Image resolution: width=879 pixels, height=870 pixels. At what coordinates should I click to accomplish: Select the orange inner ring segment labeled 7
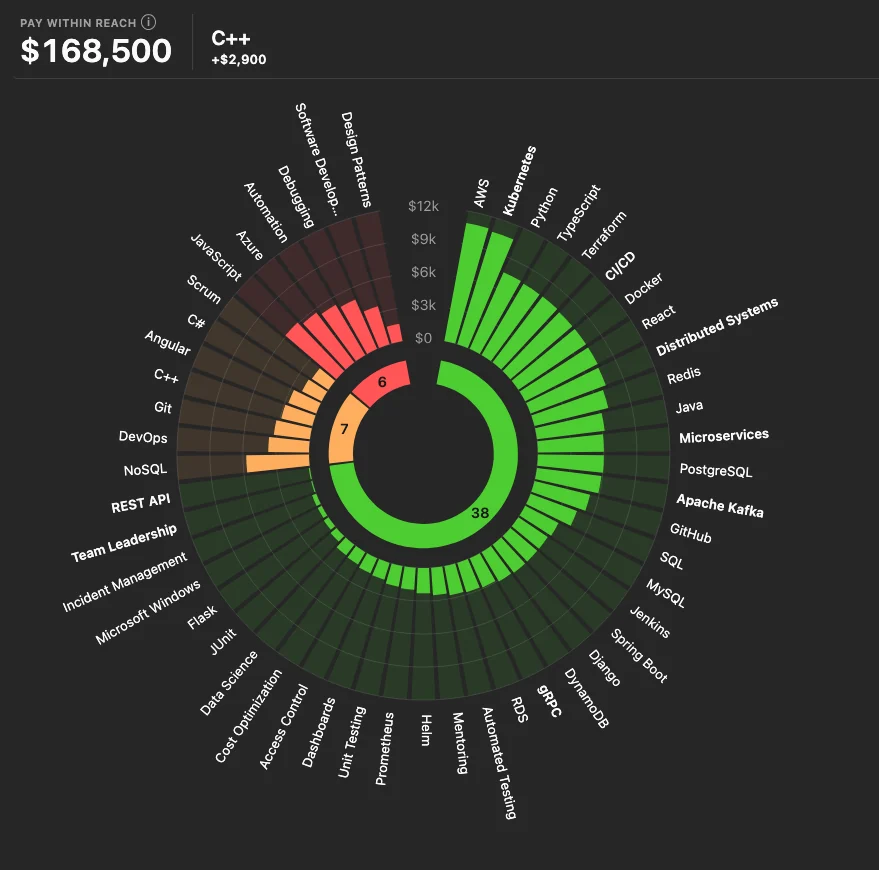tap(346, 429)
